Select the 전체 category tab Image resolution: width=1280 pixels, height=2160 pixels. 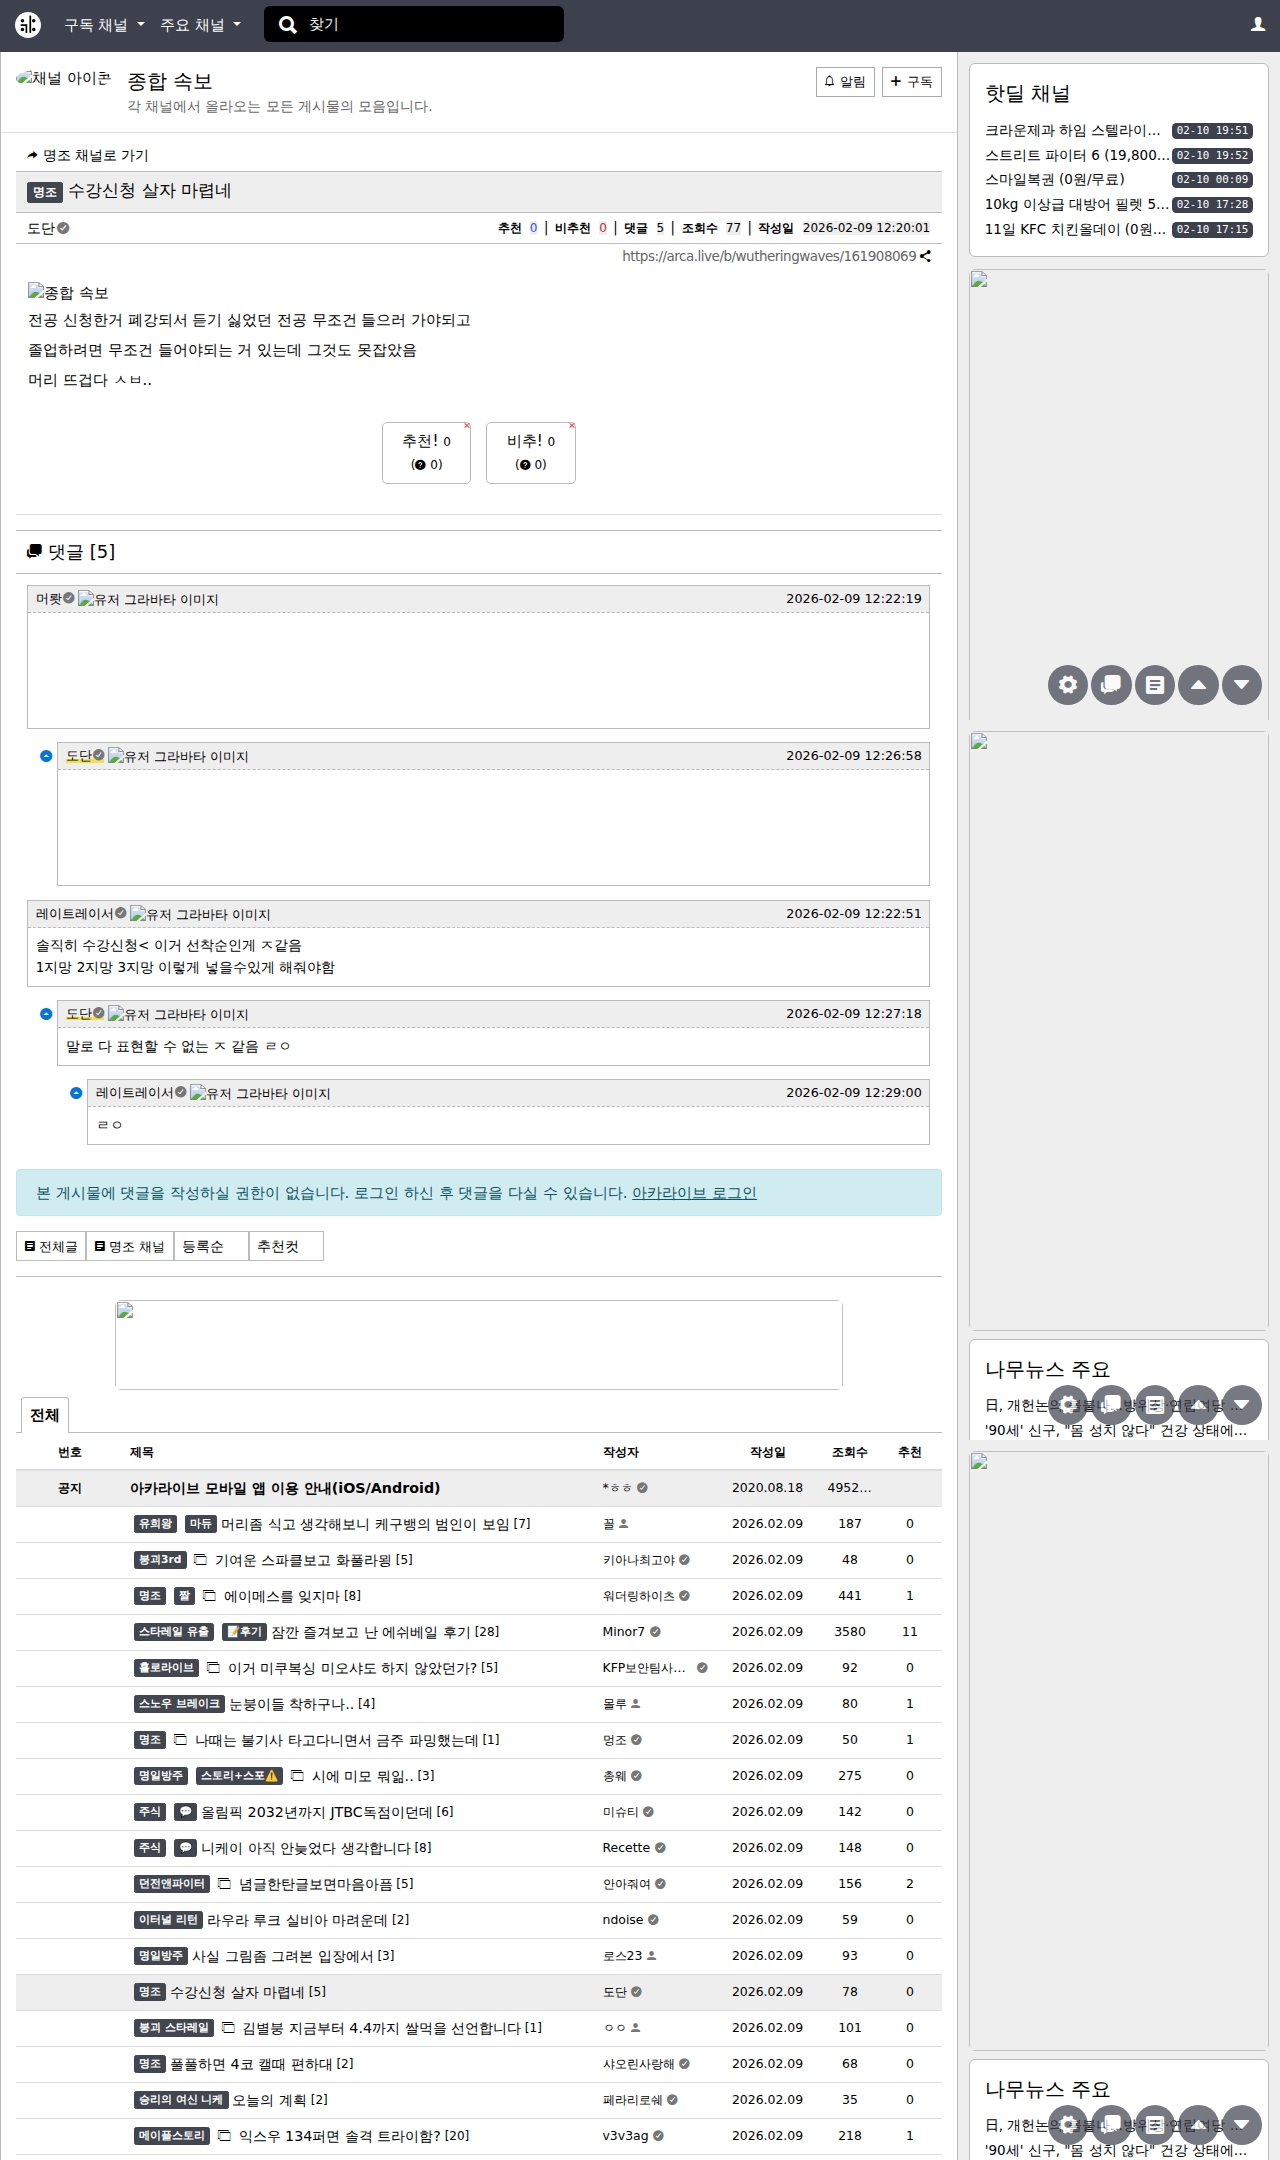pos(44,1415)
